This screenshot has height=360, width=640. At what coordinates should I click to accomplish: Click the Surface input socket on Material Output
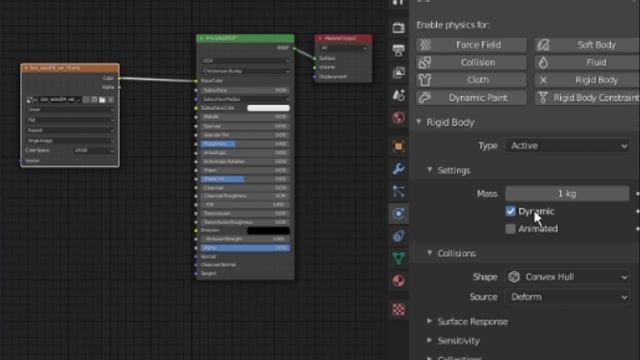coord(315,58)
